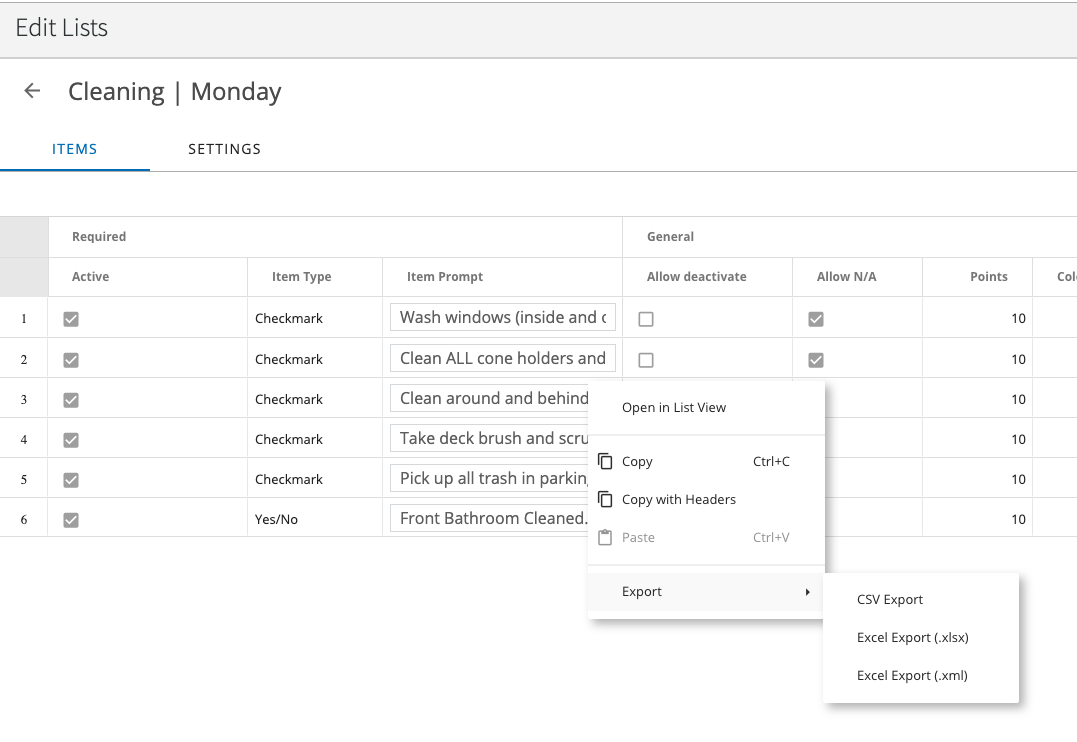The width and height of the screenshot is (1077, 742).
Task: Pick Excel Export (.xml) option
Action: coord(912,676)
